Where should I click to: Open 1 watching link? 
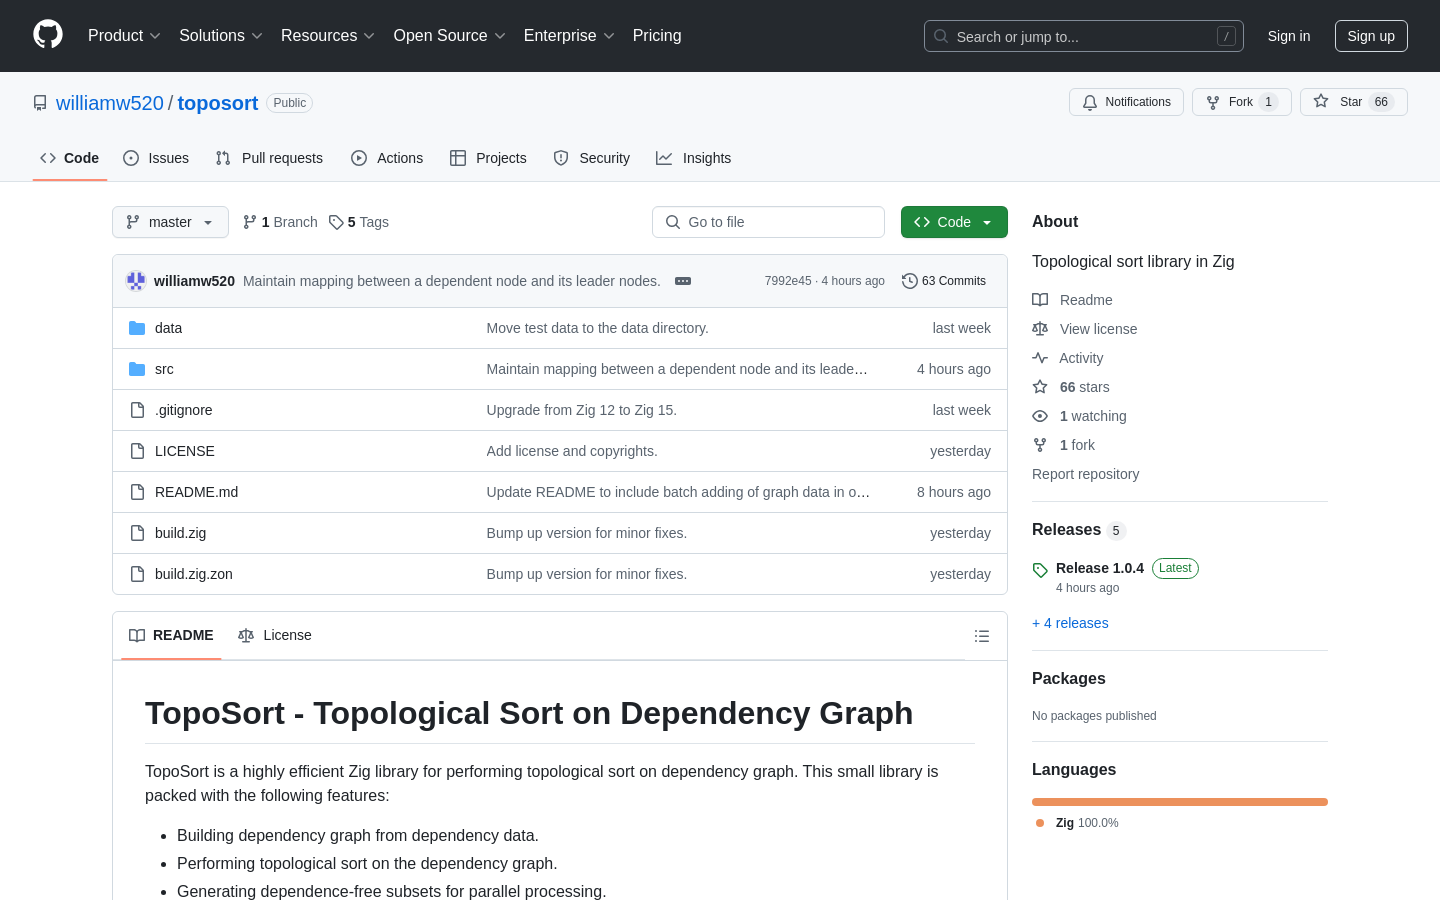click(x=1079, y=416)
